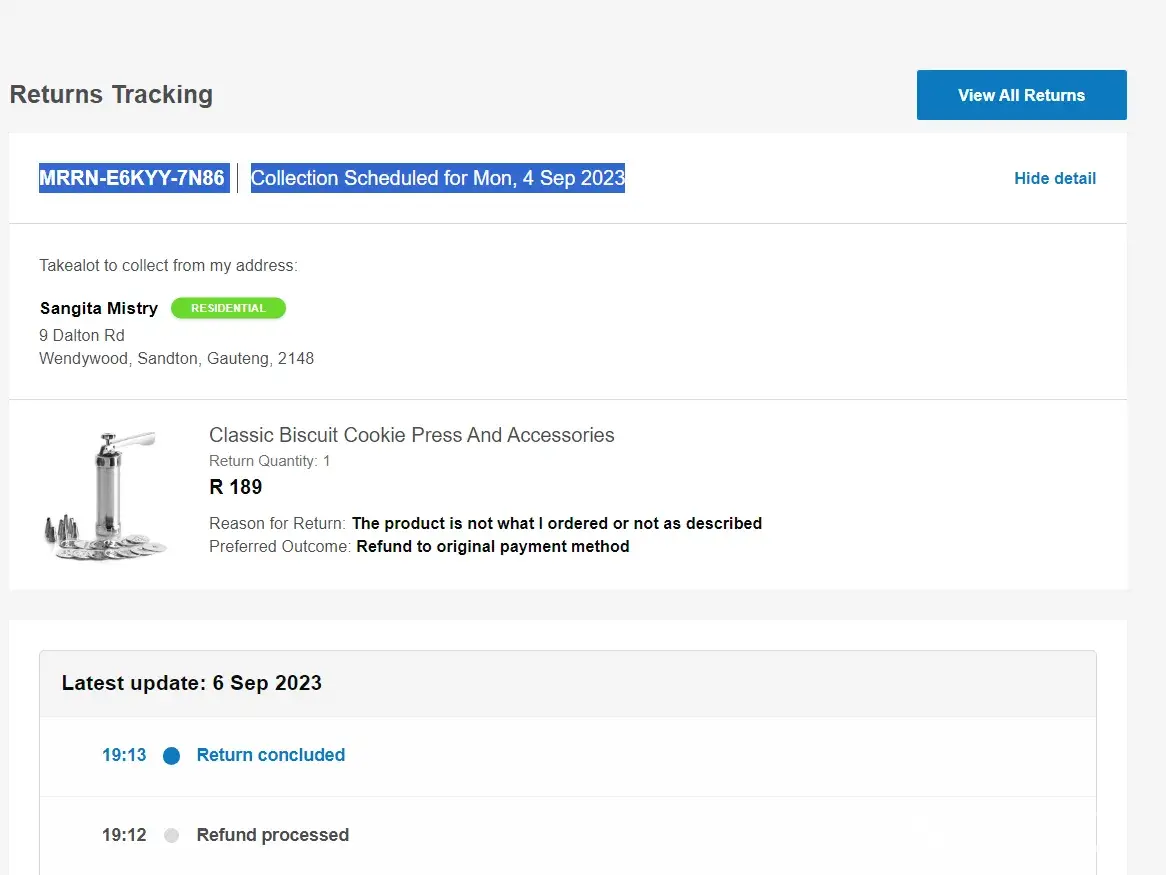Image resolution: width=1166 pixels, height=875 pixels.
Task: Click the 19:13 timestamp
Action: (124, 755)
